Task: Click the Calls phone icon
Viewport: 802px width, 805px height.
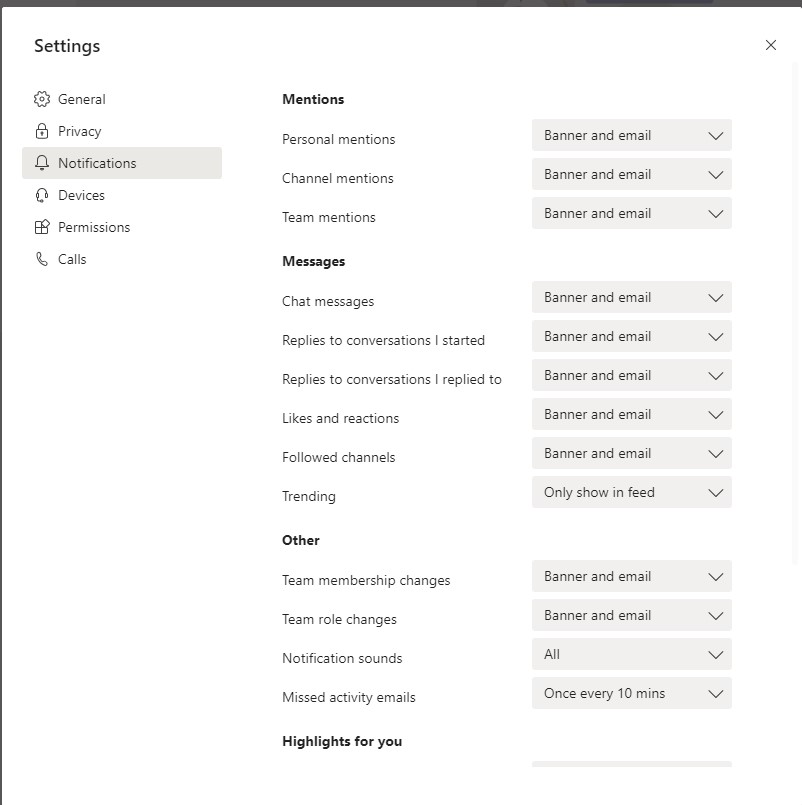Action: [41, 259]
